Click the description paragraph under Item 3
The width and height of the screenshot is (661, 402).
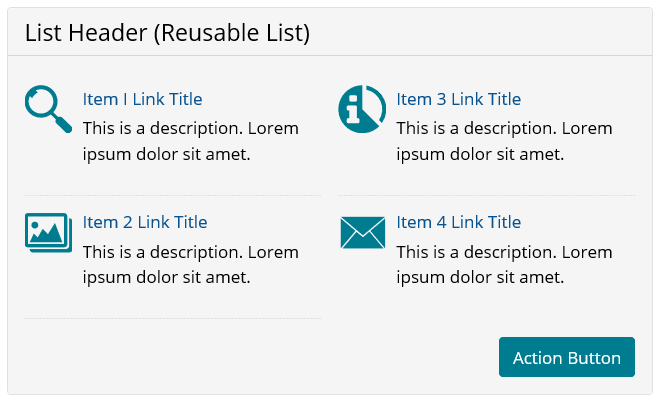coord(504,141)
